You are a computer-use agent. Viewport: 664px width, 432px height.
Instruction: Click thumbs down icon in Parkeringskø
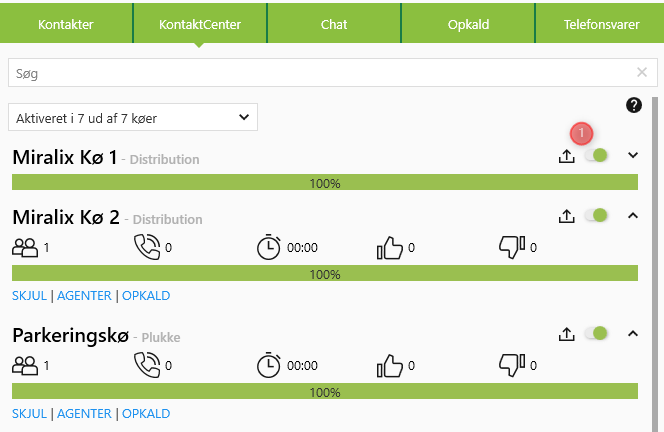(511, 365)
